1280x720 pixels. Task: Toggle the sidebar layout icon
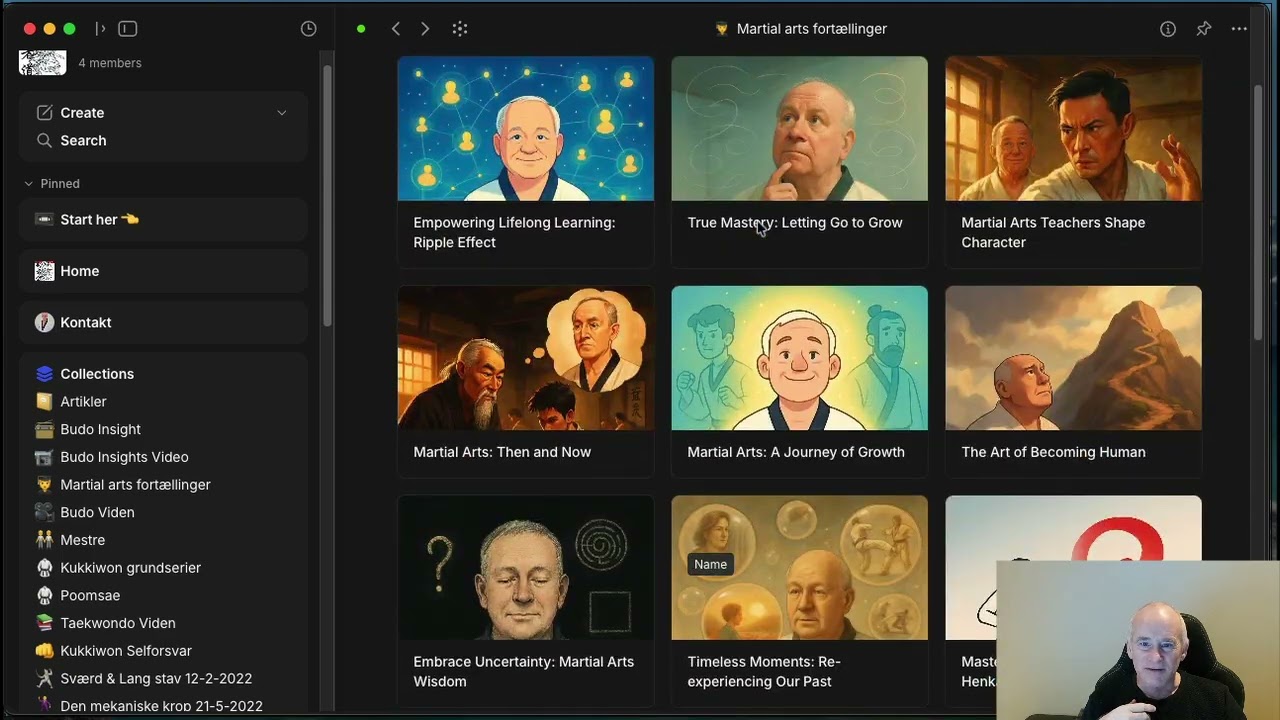(x=128, y=29)
